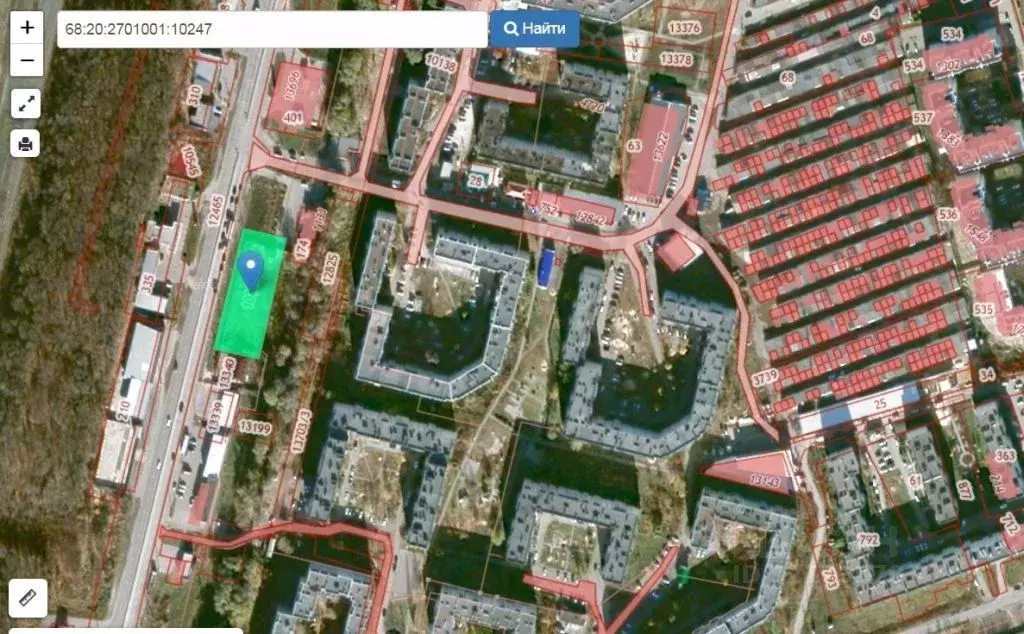The height and width of the screenshot is (634, 1024).
Task: Click parcel label 752
Action: click(549, 210)
